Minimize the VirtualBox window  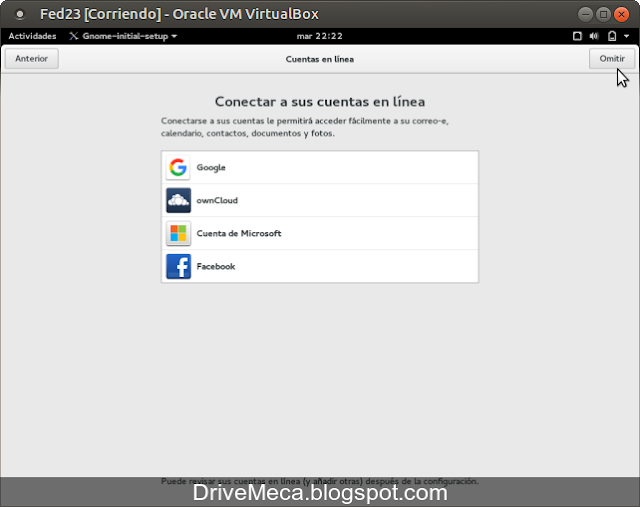(x=585, y=15)
